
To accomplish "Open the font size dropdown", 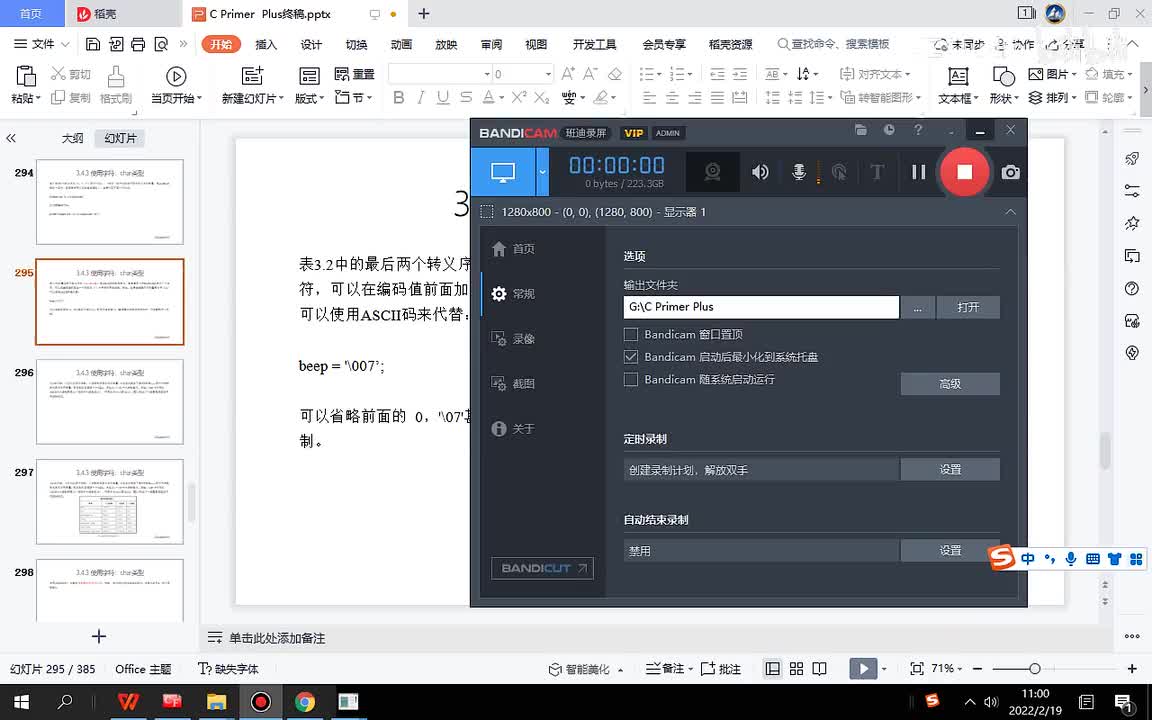I will point(548,74).
